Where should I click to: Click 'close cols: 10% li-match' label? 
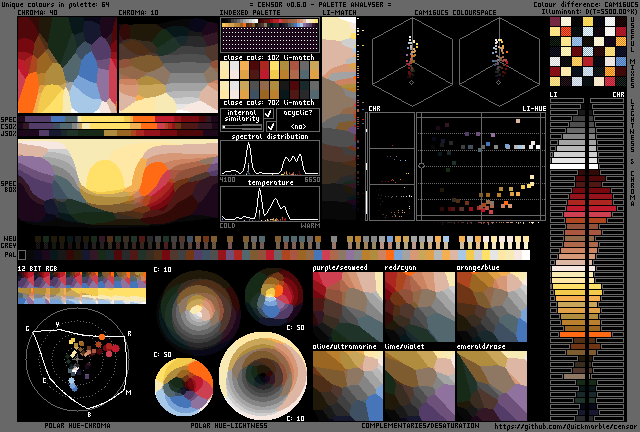[269, 57]
